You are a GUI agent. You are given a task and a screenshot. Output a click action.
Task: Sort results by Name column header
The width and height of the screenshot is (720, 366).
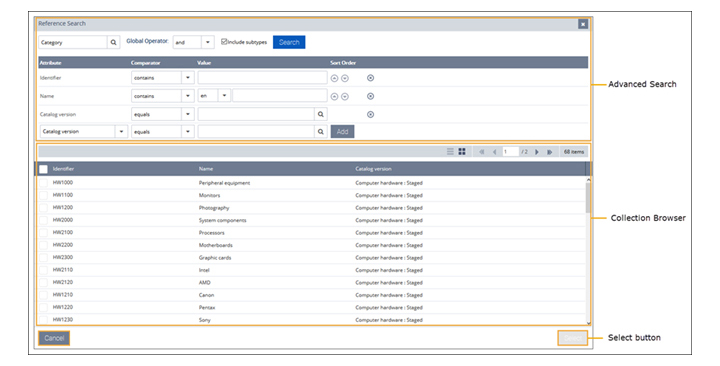point(206,169)
